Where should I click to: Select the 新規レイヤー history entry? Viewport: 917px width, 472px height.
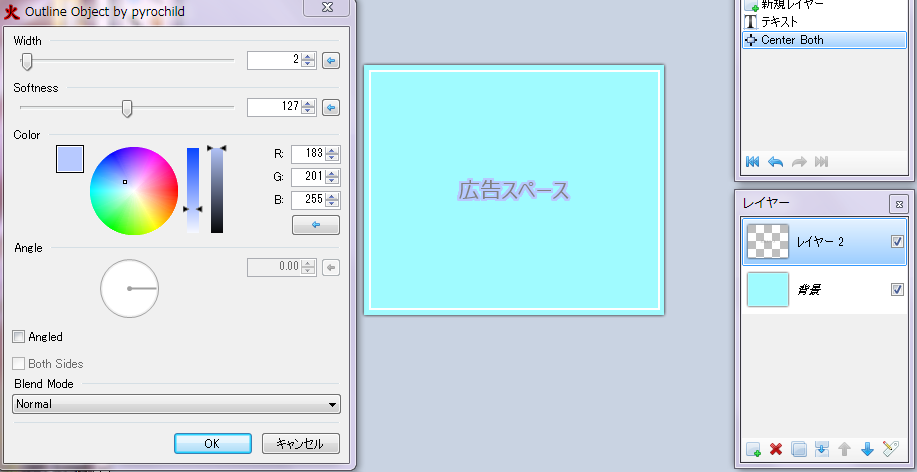(x=825, y=5)
